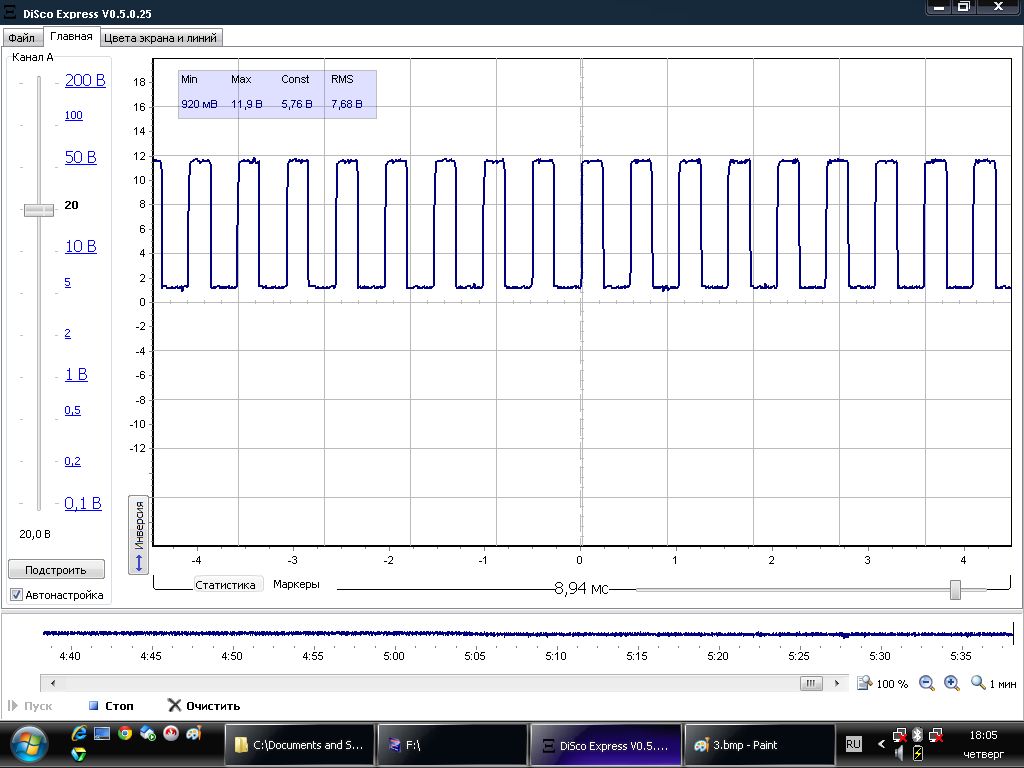
Task: Choose the 10 В voltage range
Action: point(80,246)
